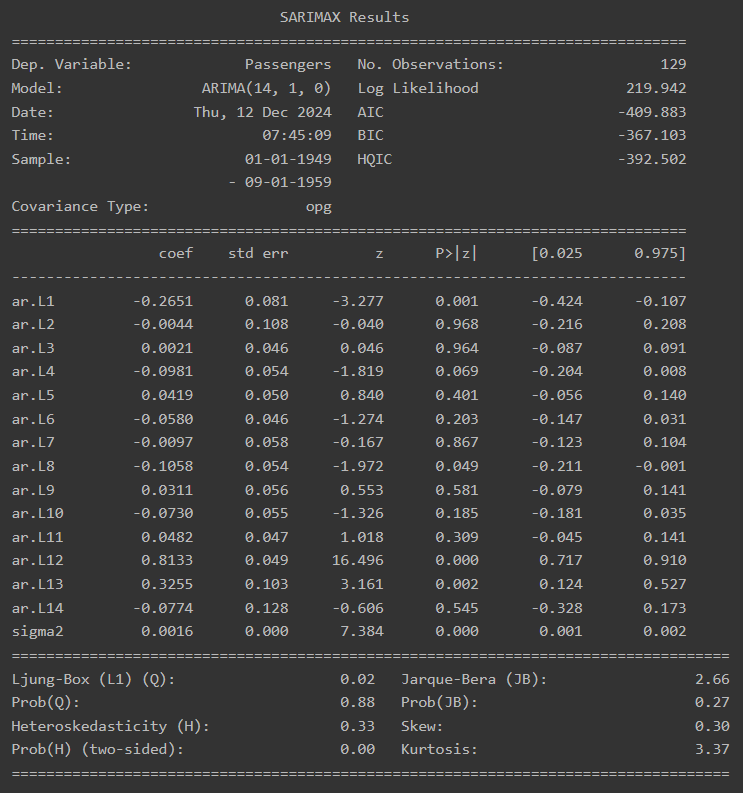The width and height of the screenshot is (743, 793).
Task: Select the ar.L5 coefficient "0.0419"
Action: tap(167, 395)
